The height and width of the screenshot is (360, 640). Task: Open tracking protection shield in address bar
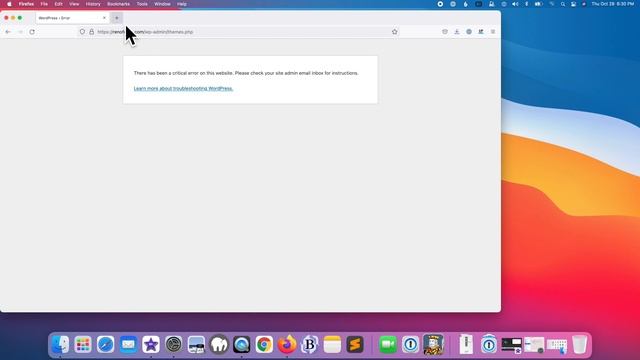pyautogui.click(x=82, y=32)
